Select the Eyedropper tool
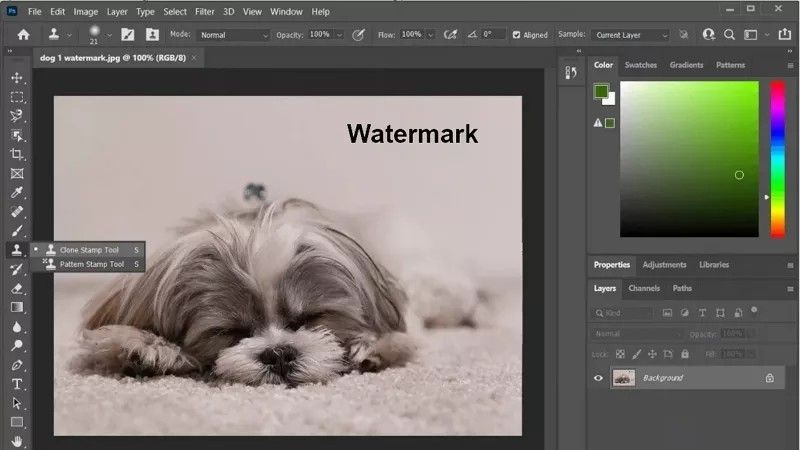This screenshot has height=450, width=800. 17,192
